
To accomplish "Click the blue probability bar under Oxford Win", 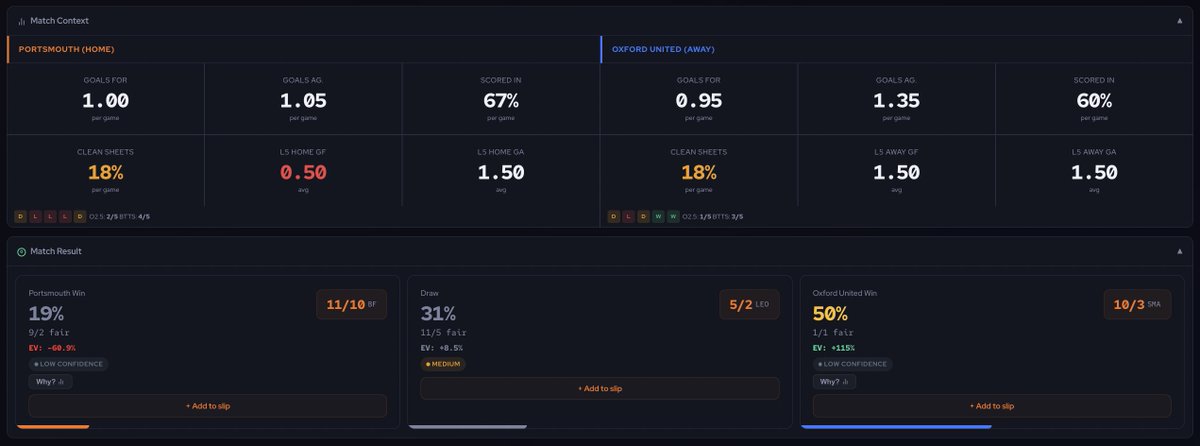I will 896,427.
